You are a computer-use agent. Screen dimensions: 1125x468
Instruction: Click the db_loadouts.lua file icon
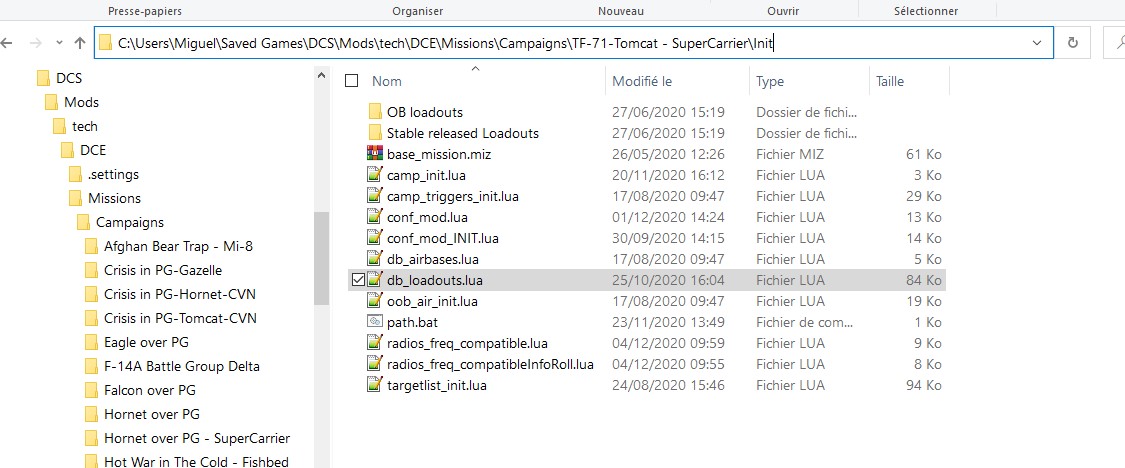(374, 280)
